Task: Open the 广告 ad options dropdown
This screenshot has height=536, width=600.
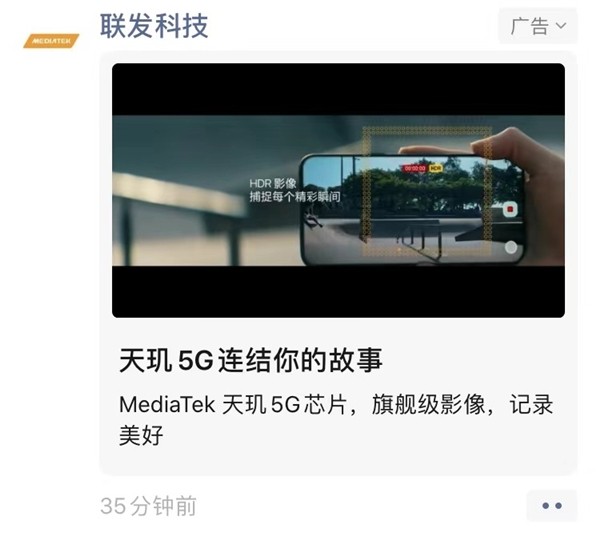Action: coord(538,26)
